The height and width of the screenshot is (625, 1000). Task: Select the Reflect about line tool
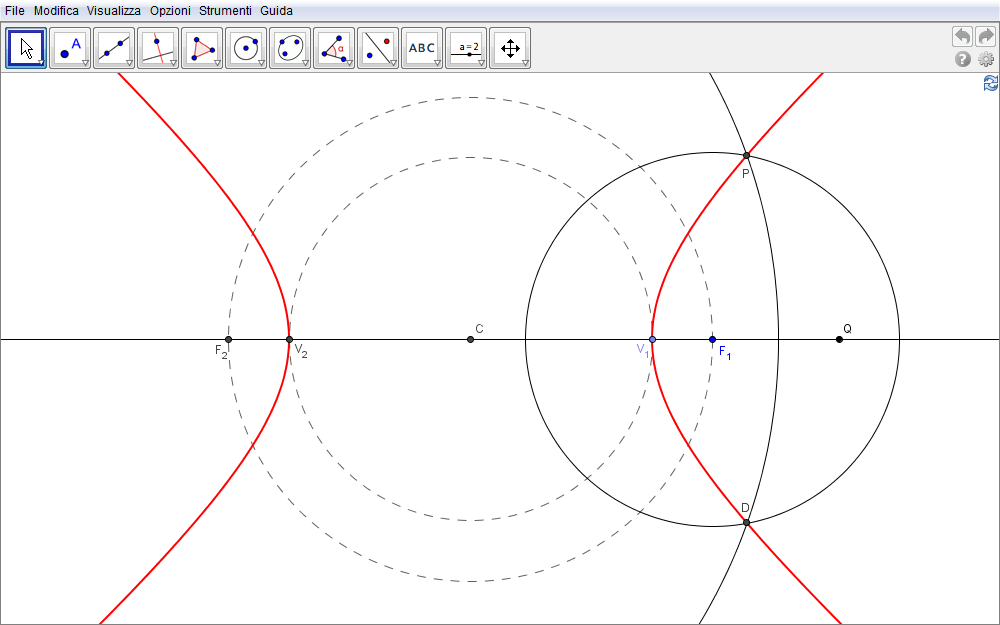pos(378,48)
